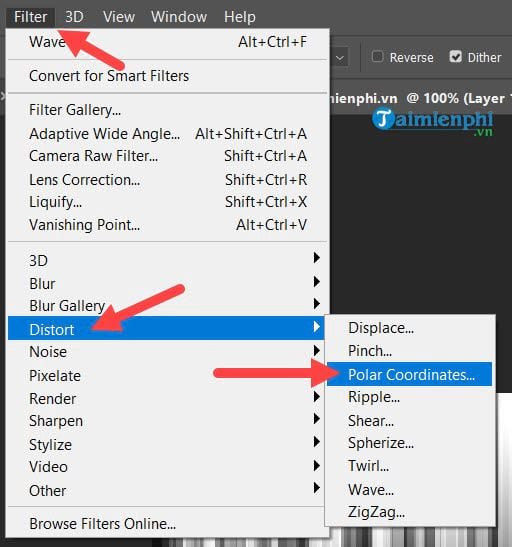
Task: Expand the Blur submenu arrow
Action: coord(316,282)
